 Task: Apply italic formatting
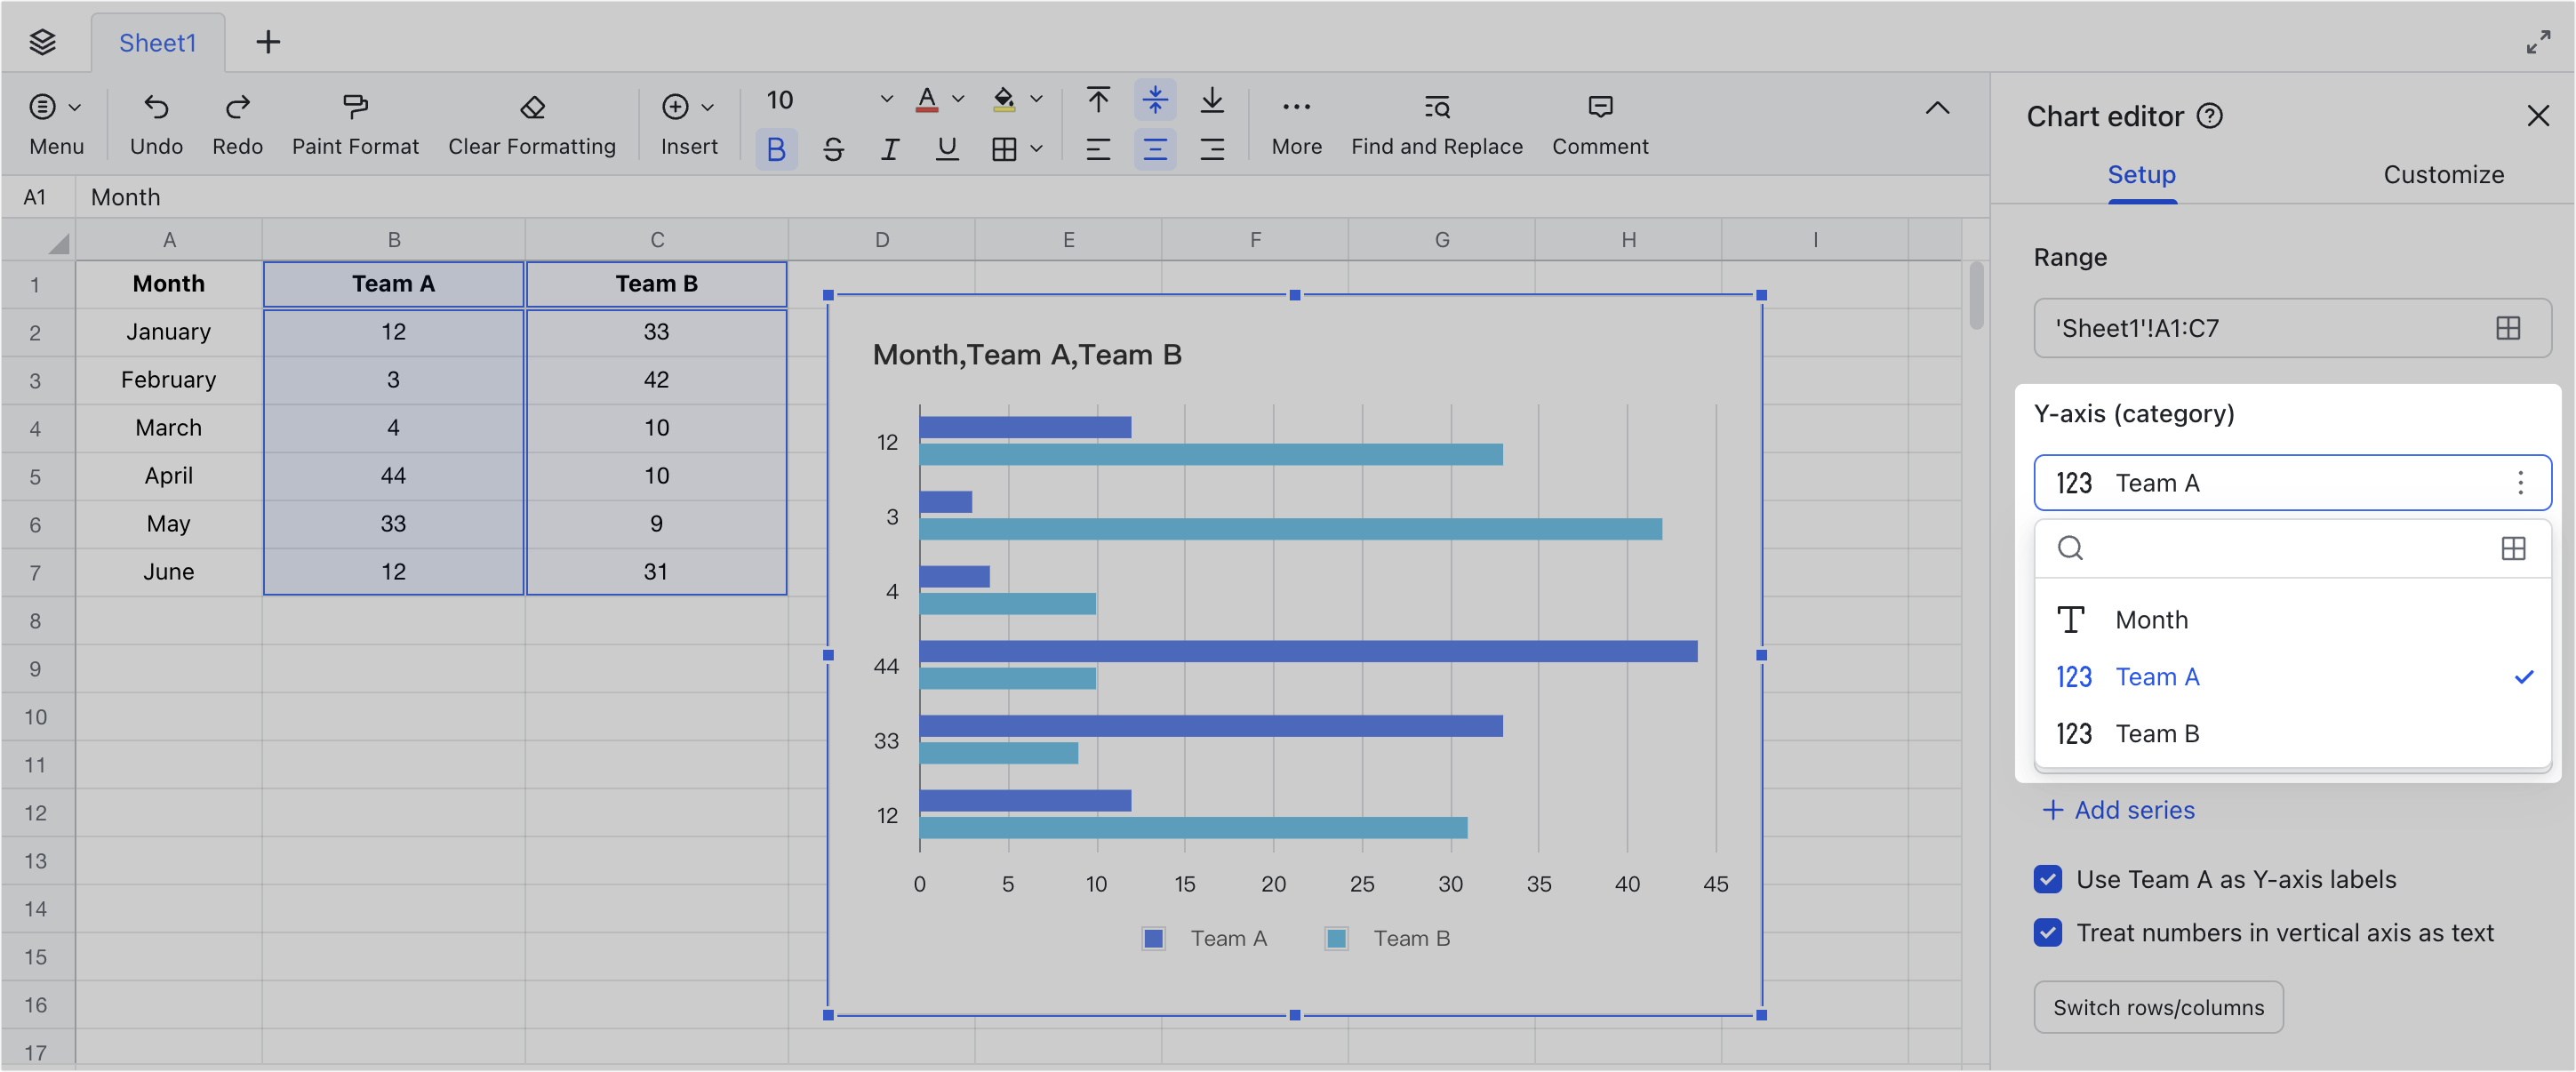pos(889,148)
